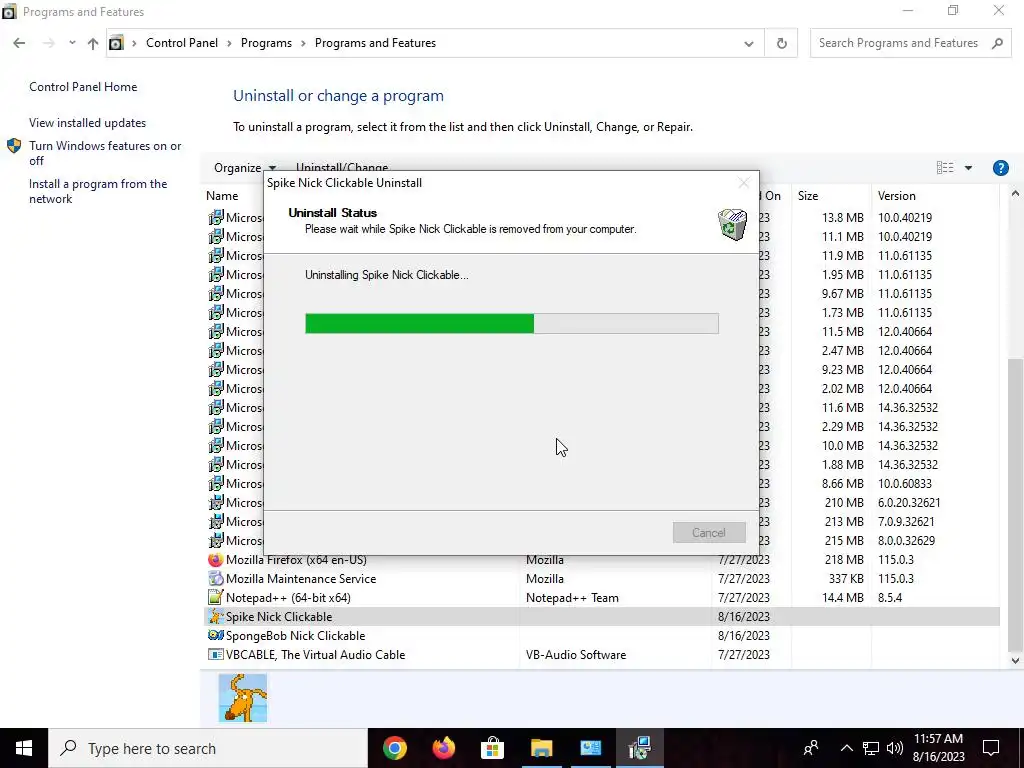Sort by the Version column header
Viewport: 1024px width, 768px height.
(897, 196)
